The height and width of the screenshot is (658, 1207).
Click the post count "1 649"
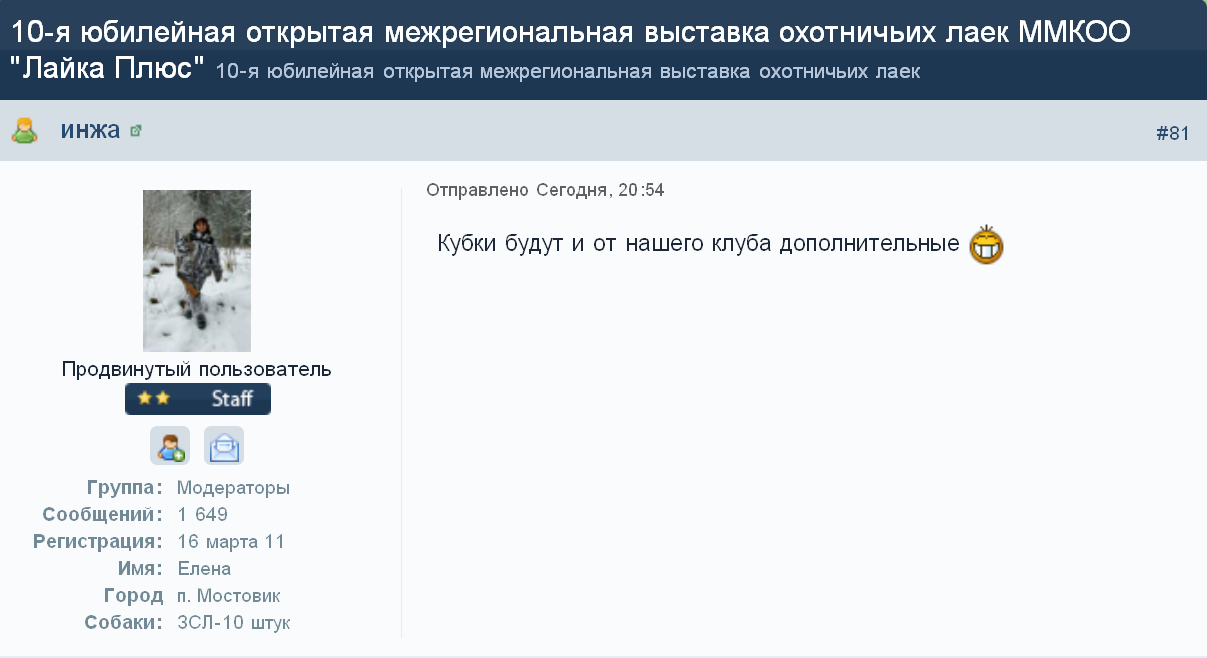point(203,515)
